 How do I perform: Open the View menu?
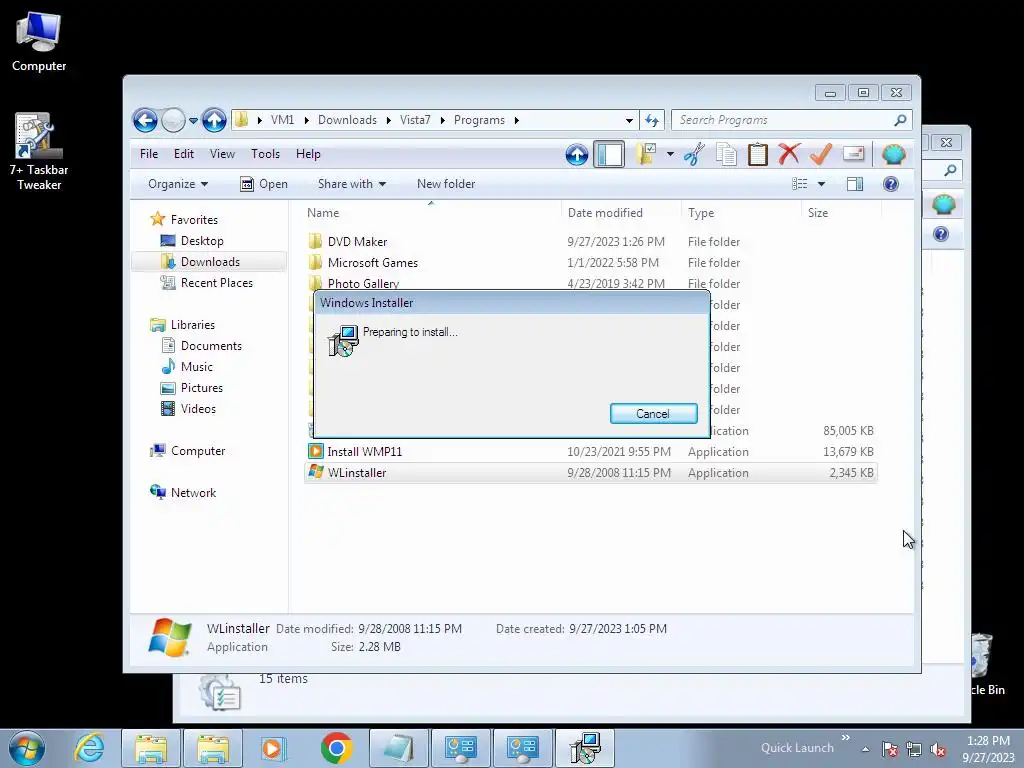coord(222,154)
